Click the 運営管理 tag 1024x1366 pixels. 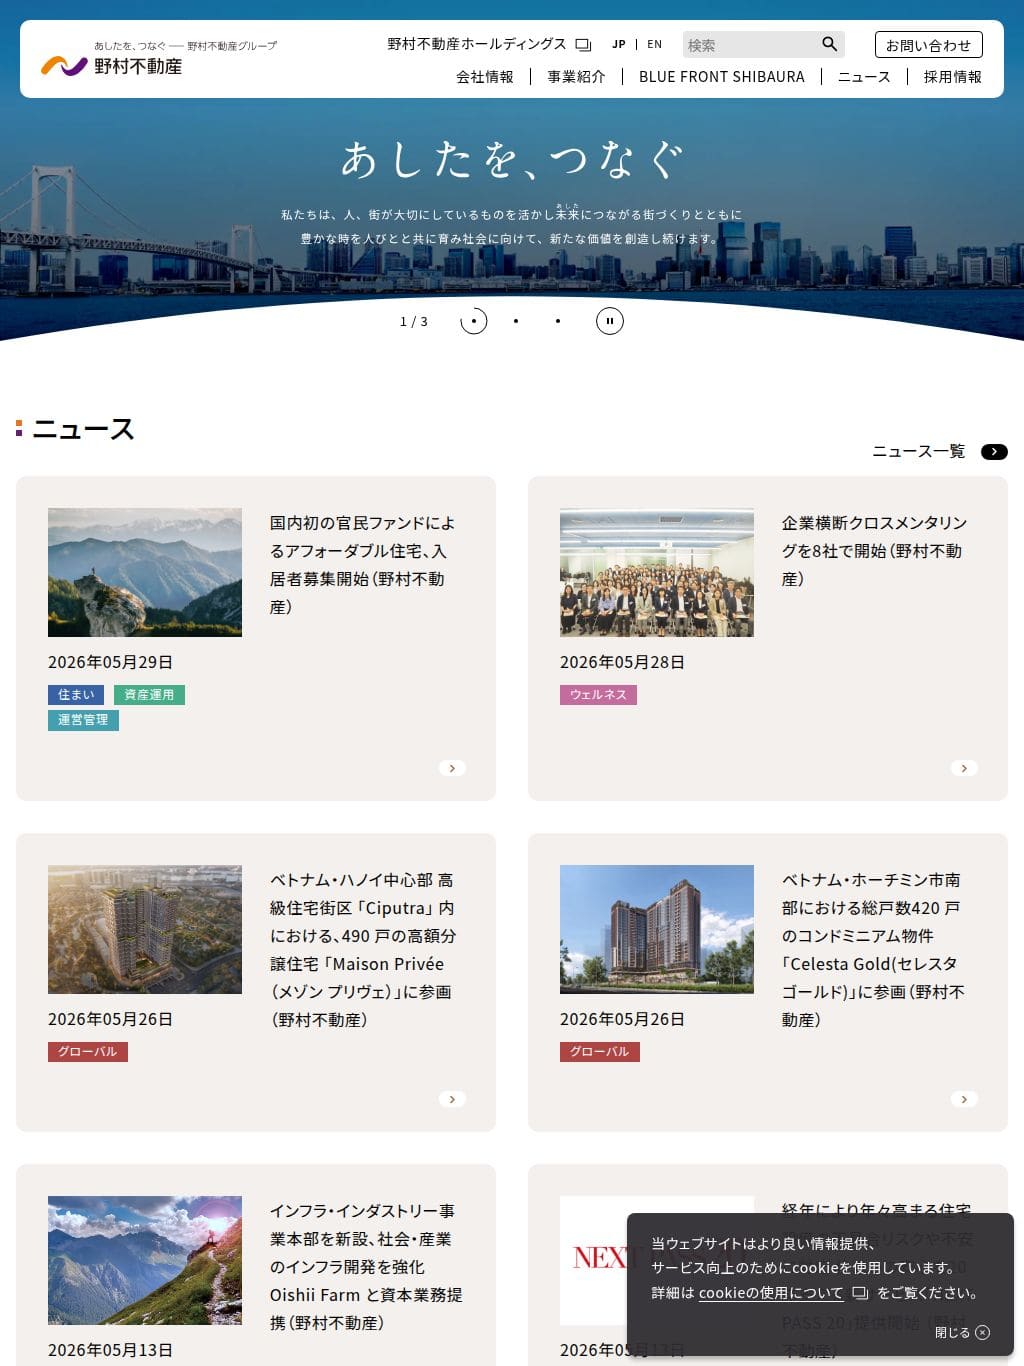click(x=83, y=720)
